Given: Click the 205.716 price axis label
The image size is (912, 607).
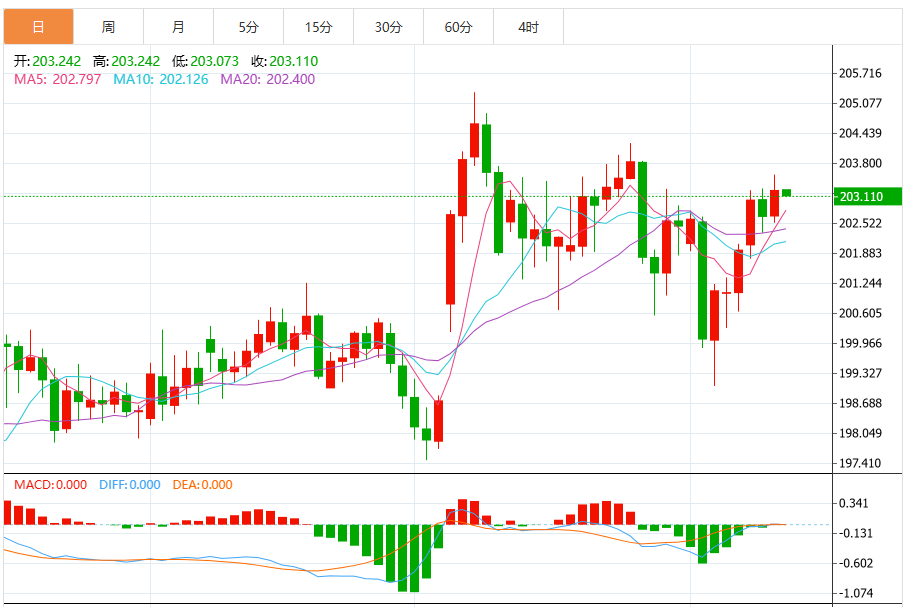Looking at the screenshot, I should click(x=860, y=73).
